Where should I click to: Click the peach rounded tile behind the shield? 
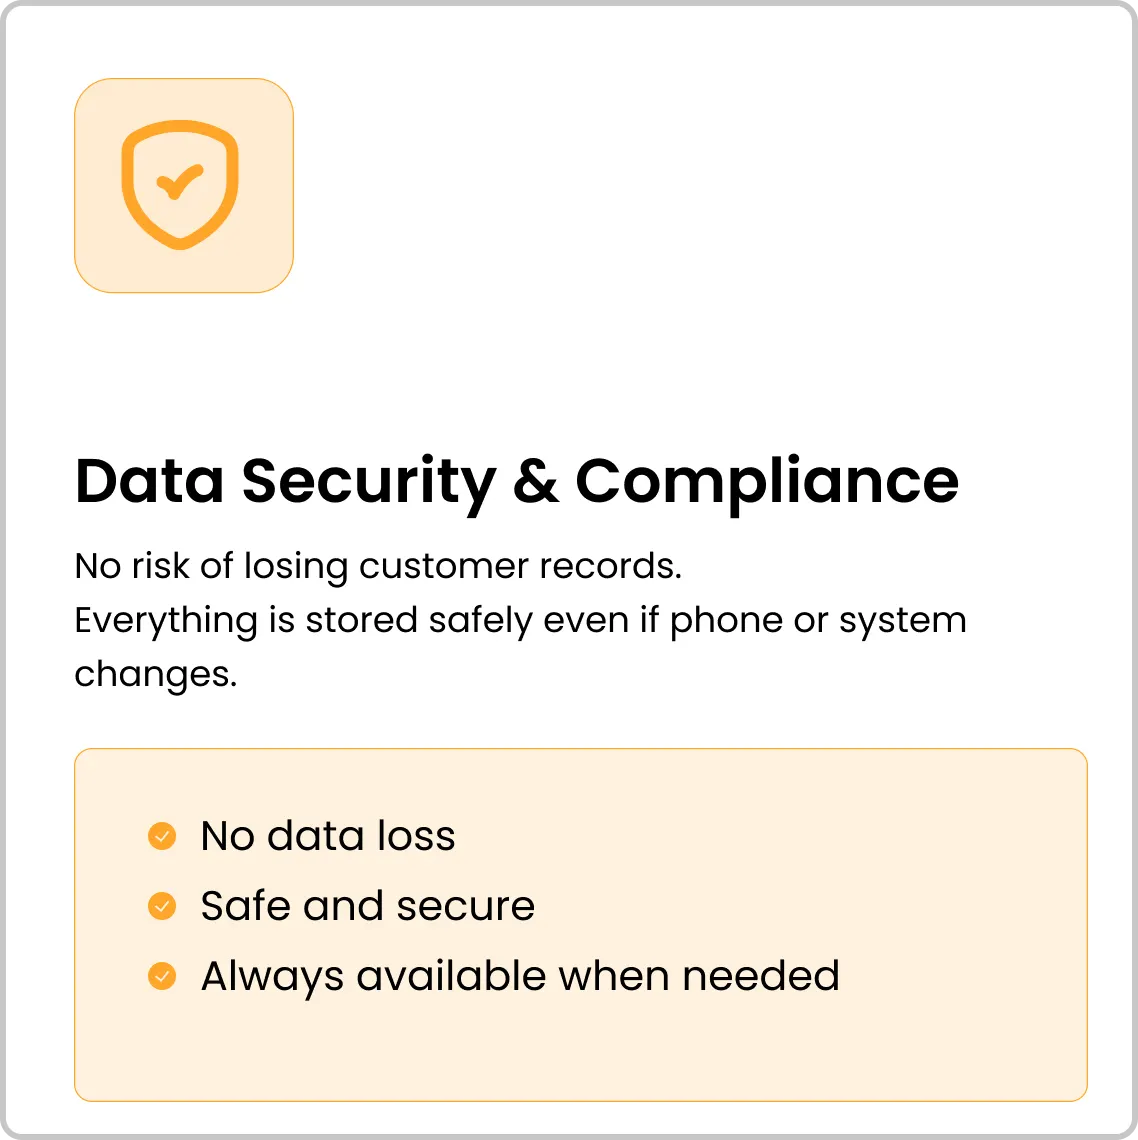tap(184, 185)
